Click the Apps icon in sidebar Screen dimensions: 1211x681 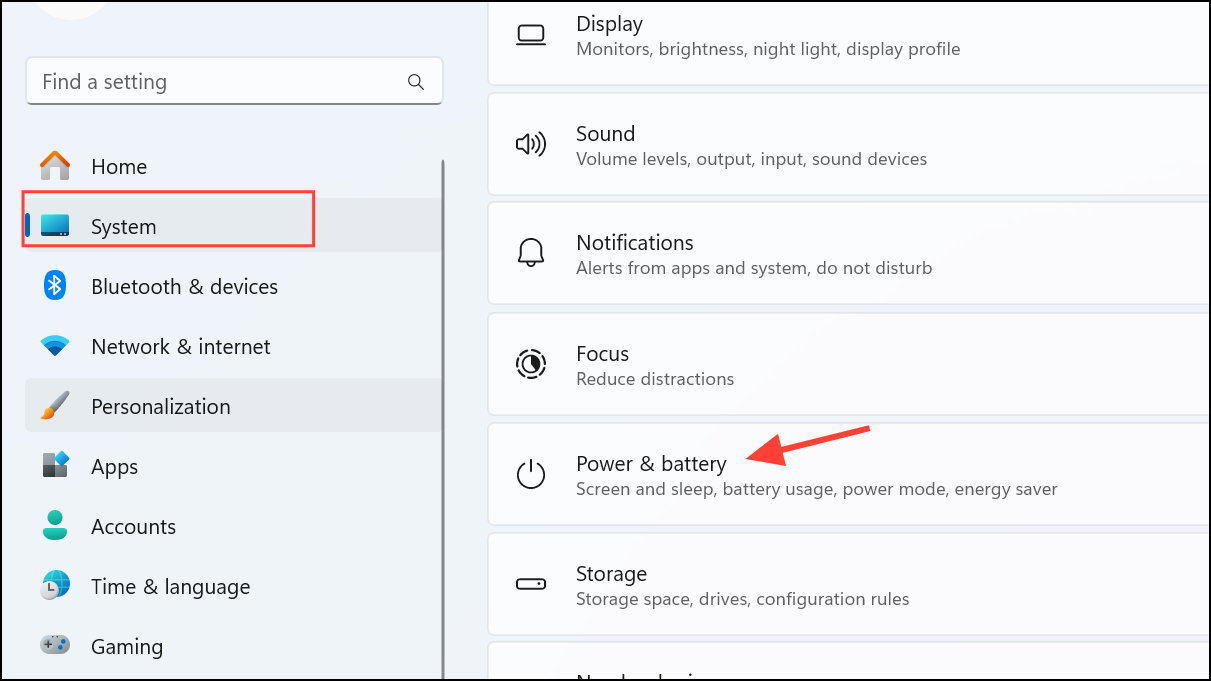click(55, 466)
